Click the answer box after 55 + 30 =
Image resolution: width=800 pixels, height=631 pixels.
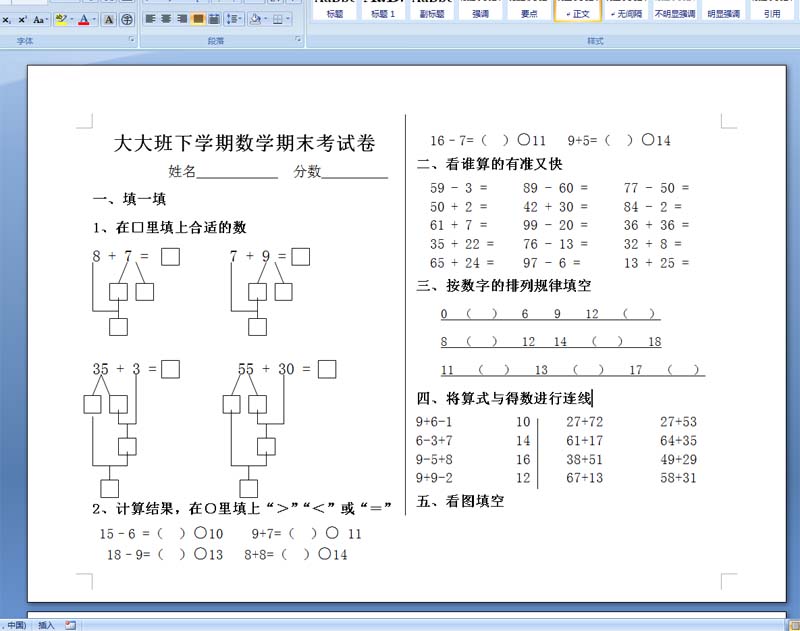coord(327,369)
